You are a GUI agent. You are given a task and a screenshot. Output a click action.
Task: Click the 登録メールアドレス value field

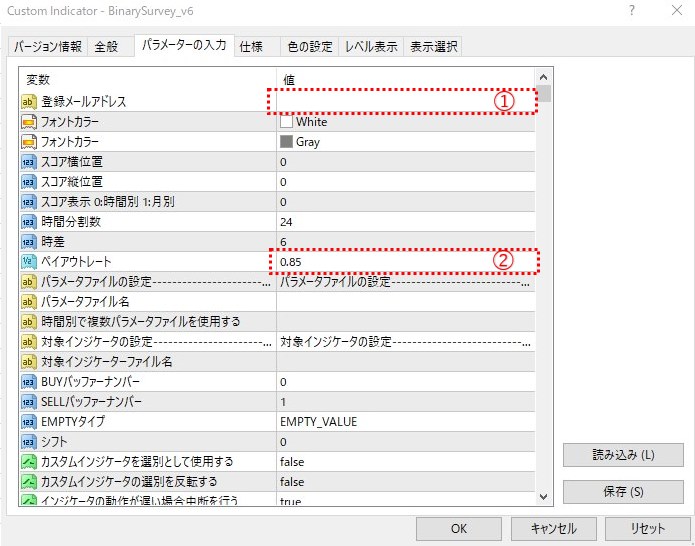click(x=406, y=101)
